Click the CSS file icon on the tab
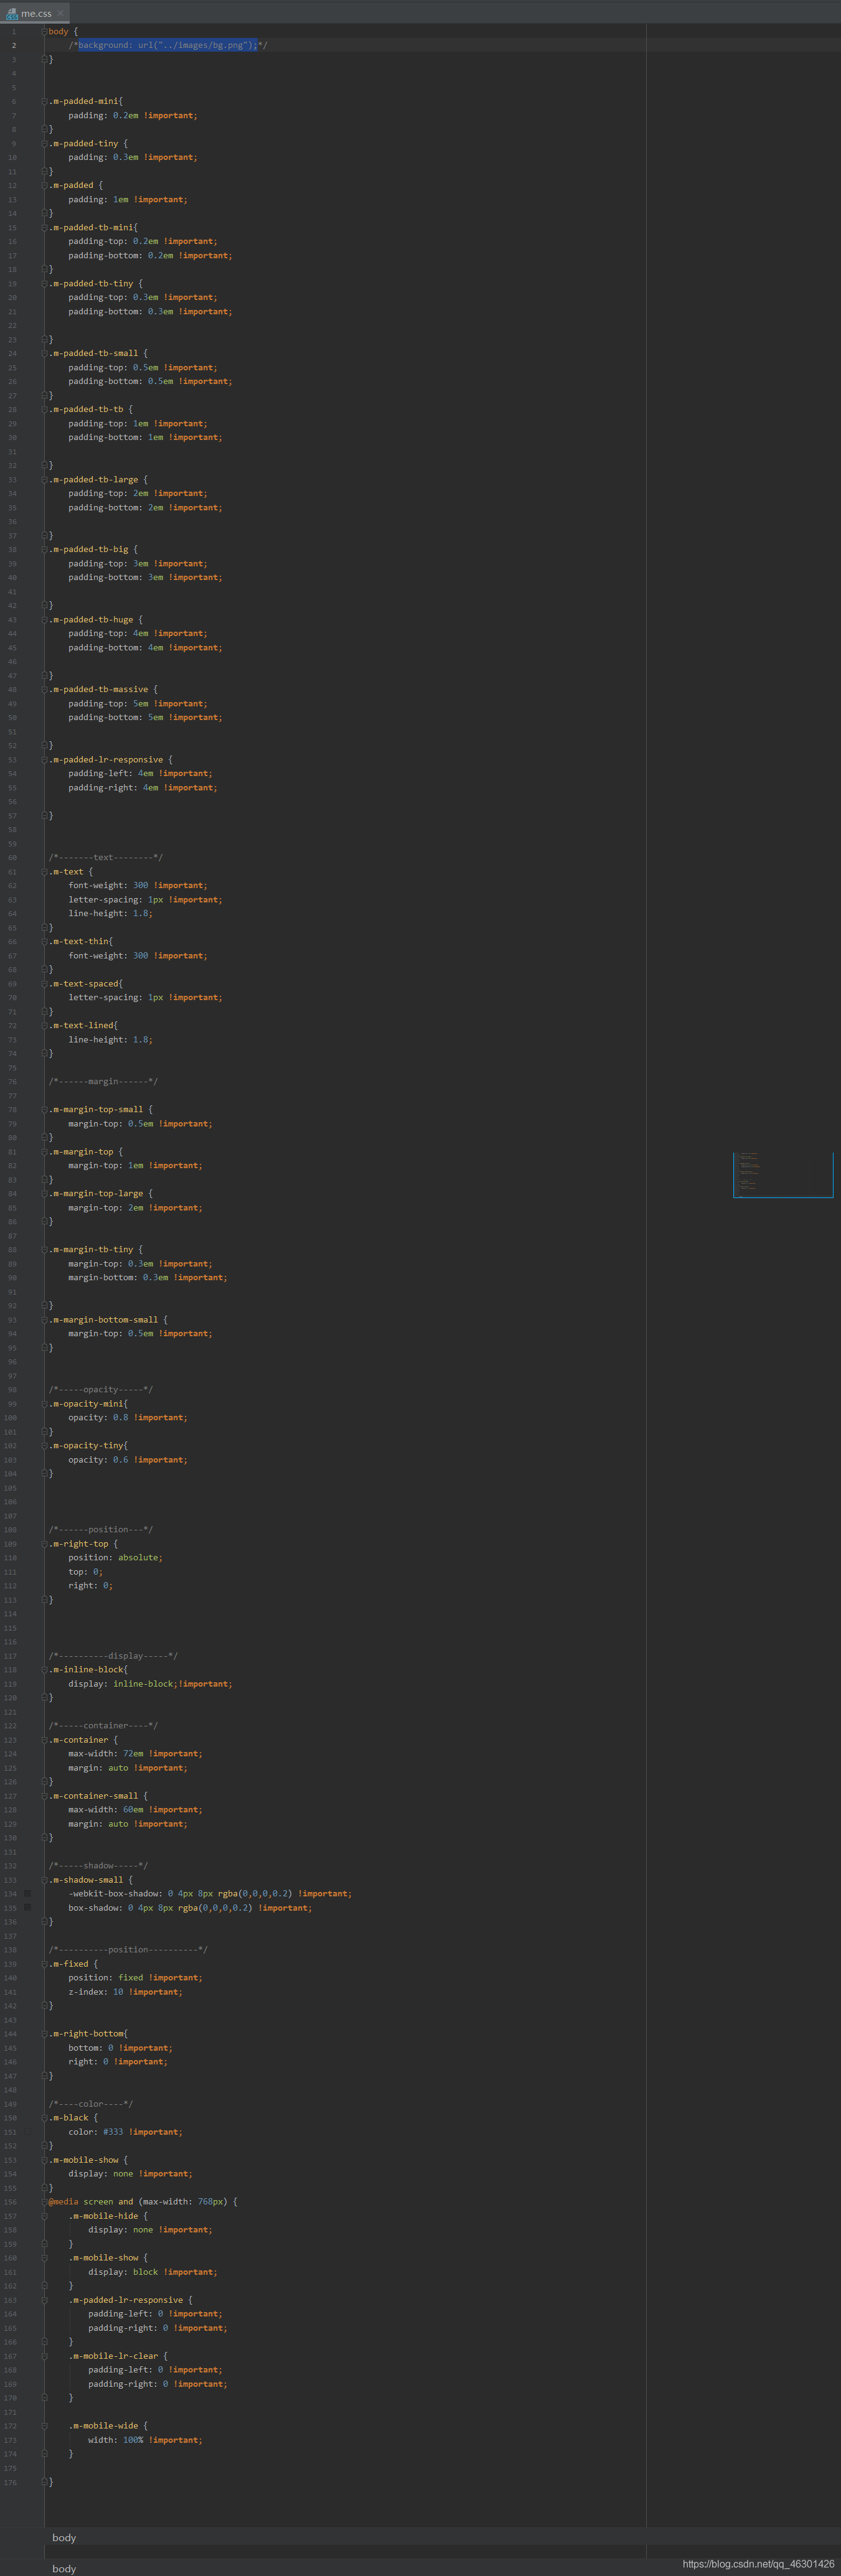 coord(11,13)
